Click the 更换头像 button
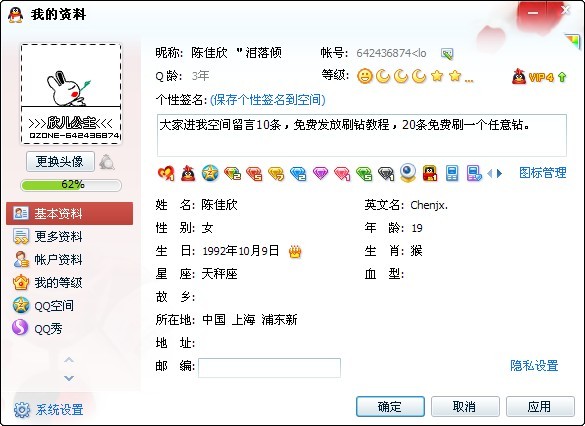Viewport: 585px width, 426px height. click(60, 162)
